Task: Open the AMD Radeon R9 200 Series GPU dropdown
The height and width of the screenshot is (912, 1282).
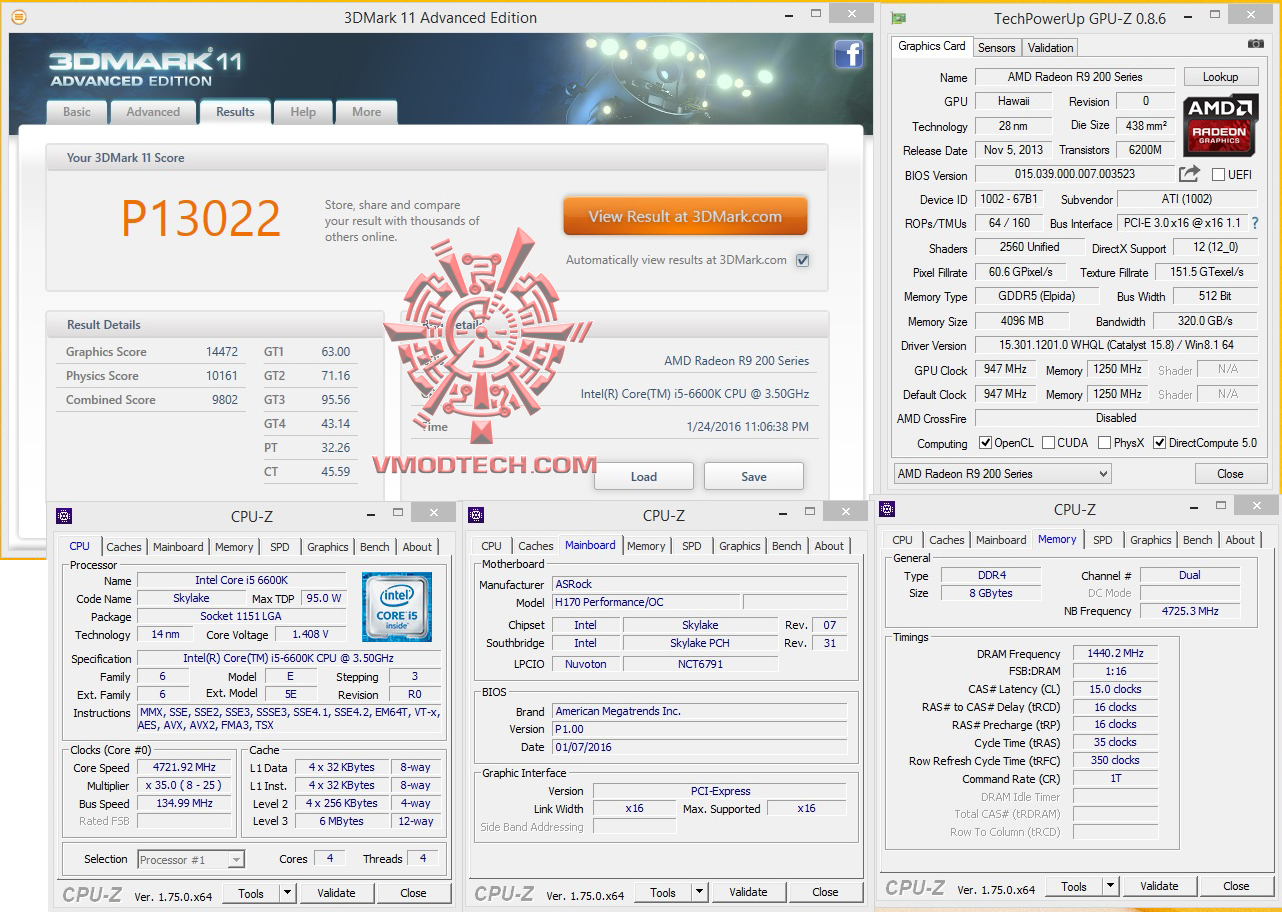Action: tap(1002, 473)
